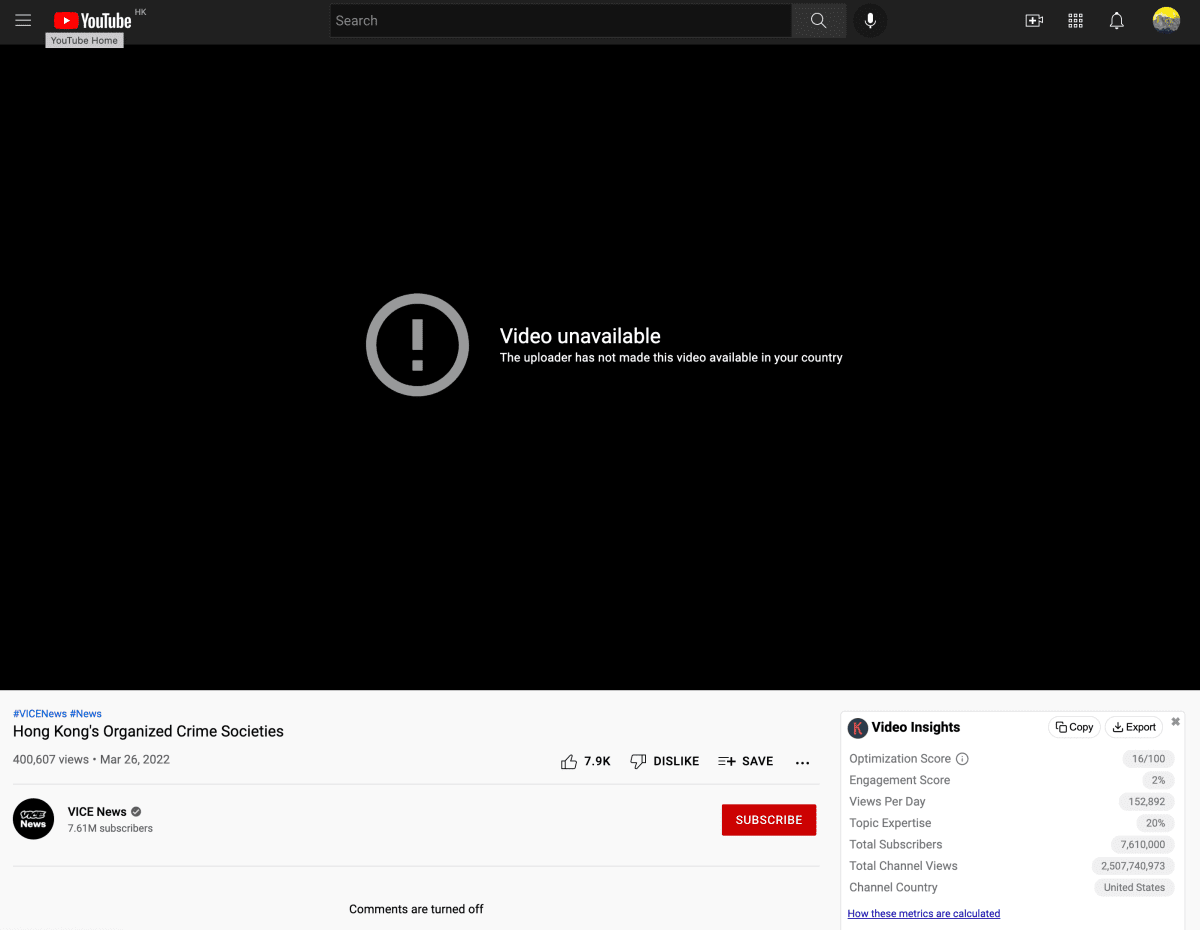
Task: Open the three-dot more actions menu
Action: [802, 762]
